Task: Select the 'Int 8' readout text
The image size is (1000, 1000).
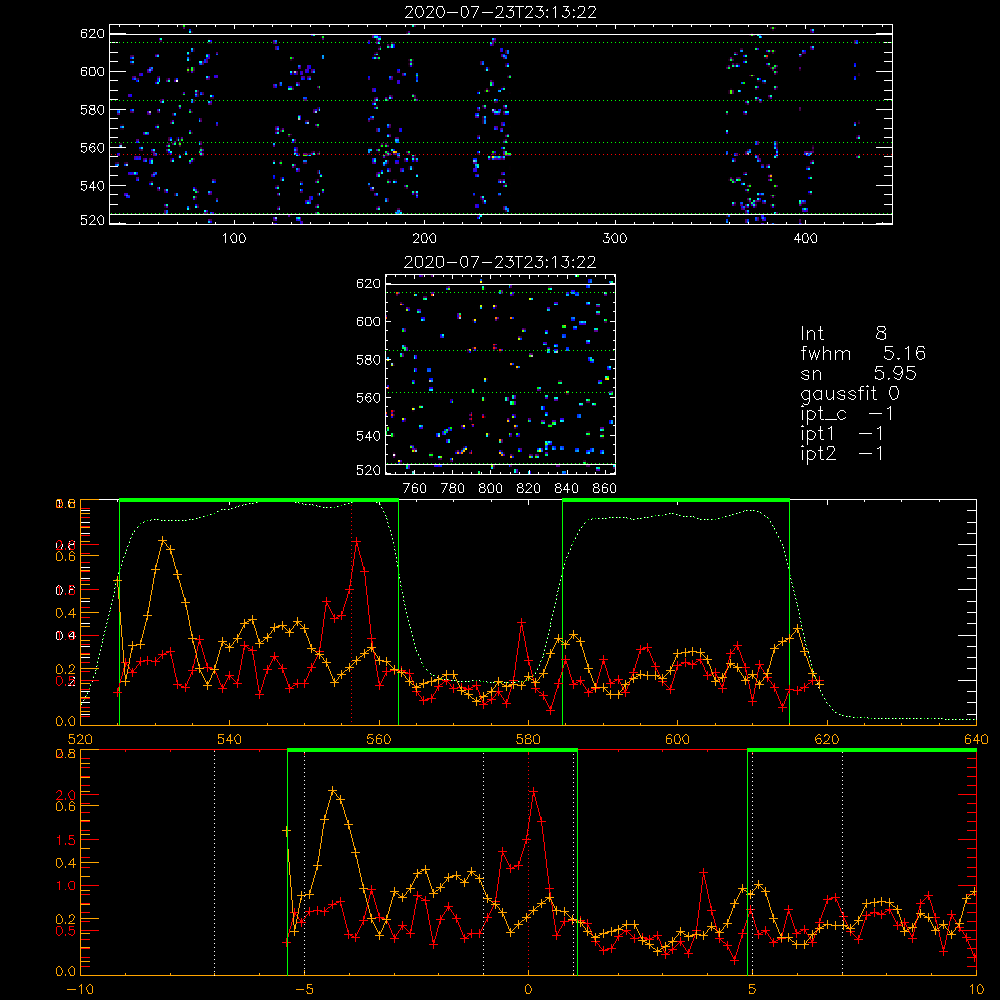Action: pyautogui.click(x=843, y=334)
